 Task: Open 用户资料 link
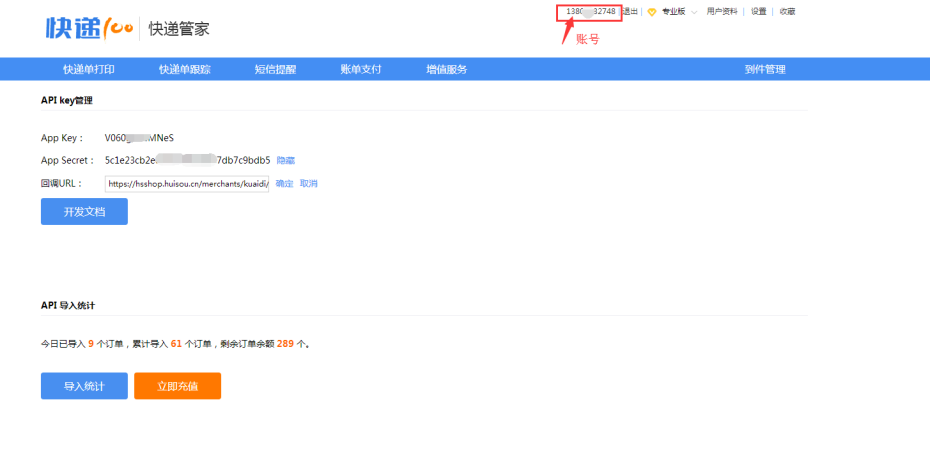(722, 12)
